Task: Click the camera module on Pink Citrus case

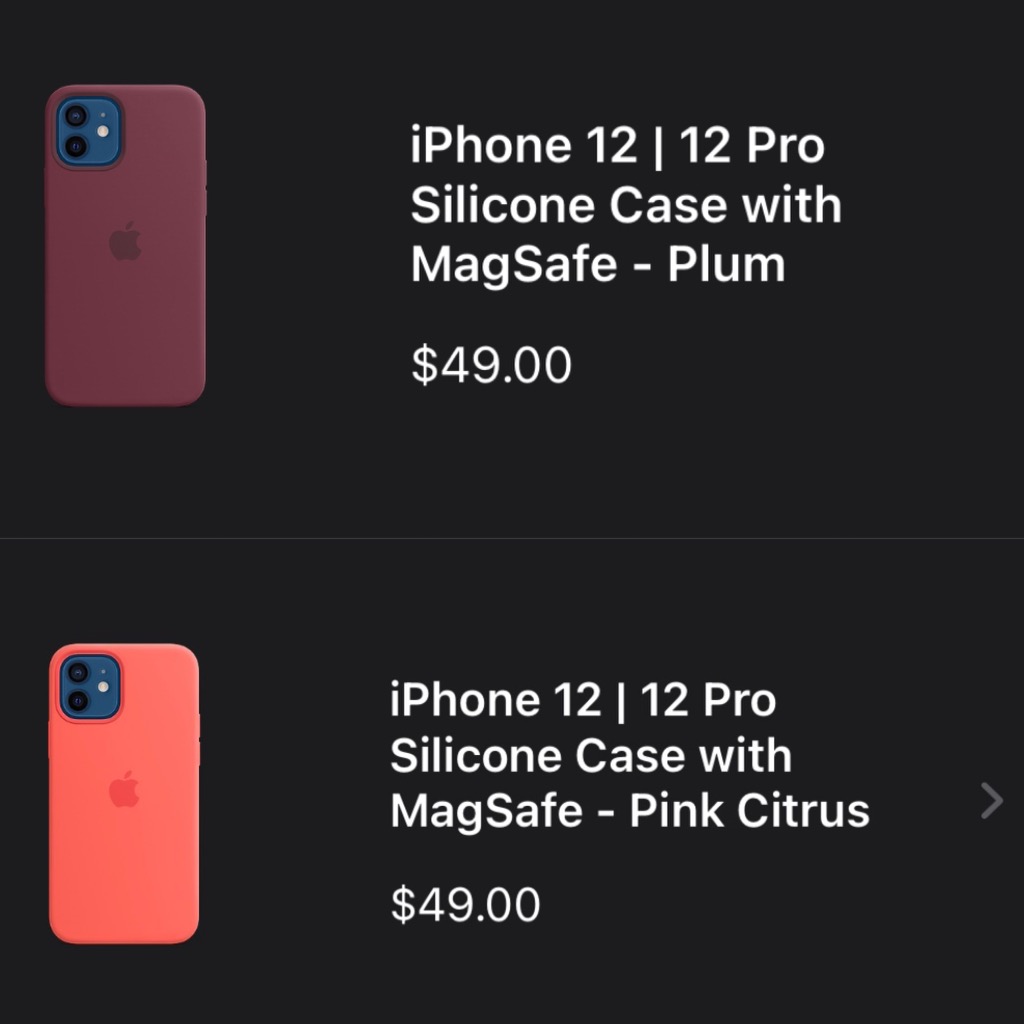Action: [x=90, y=687]
